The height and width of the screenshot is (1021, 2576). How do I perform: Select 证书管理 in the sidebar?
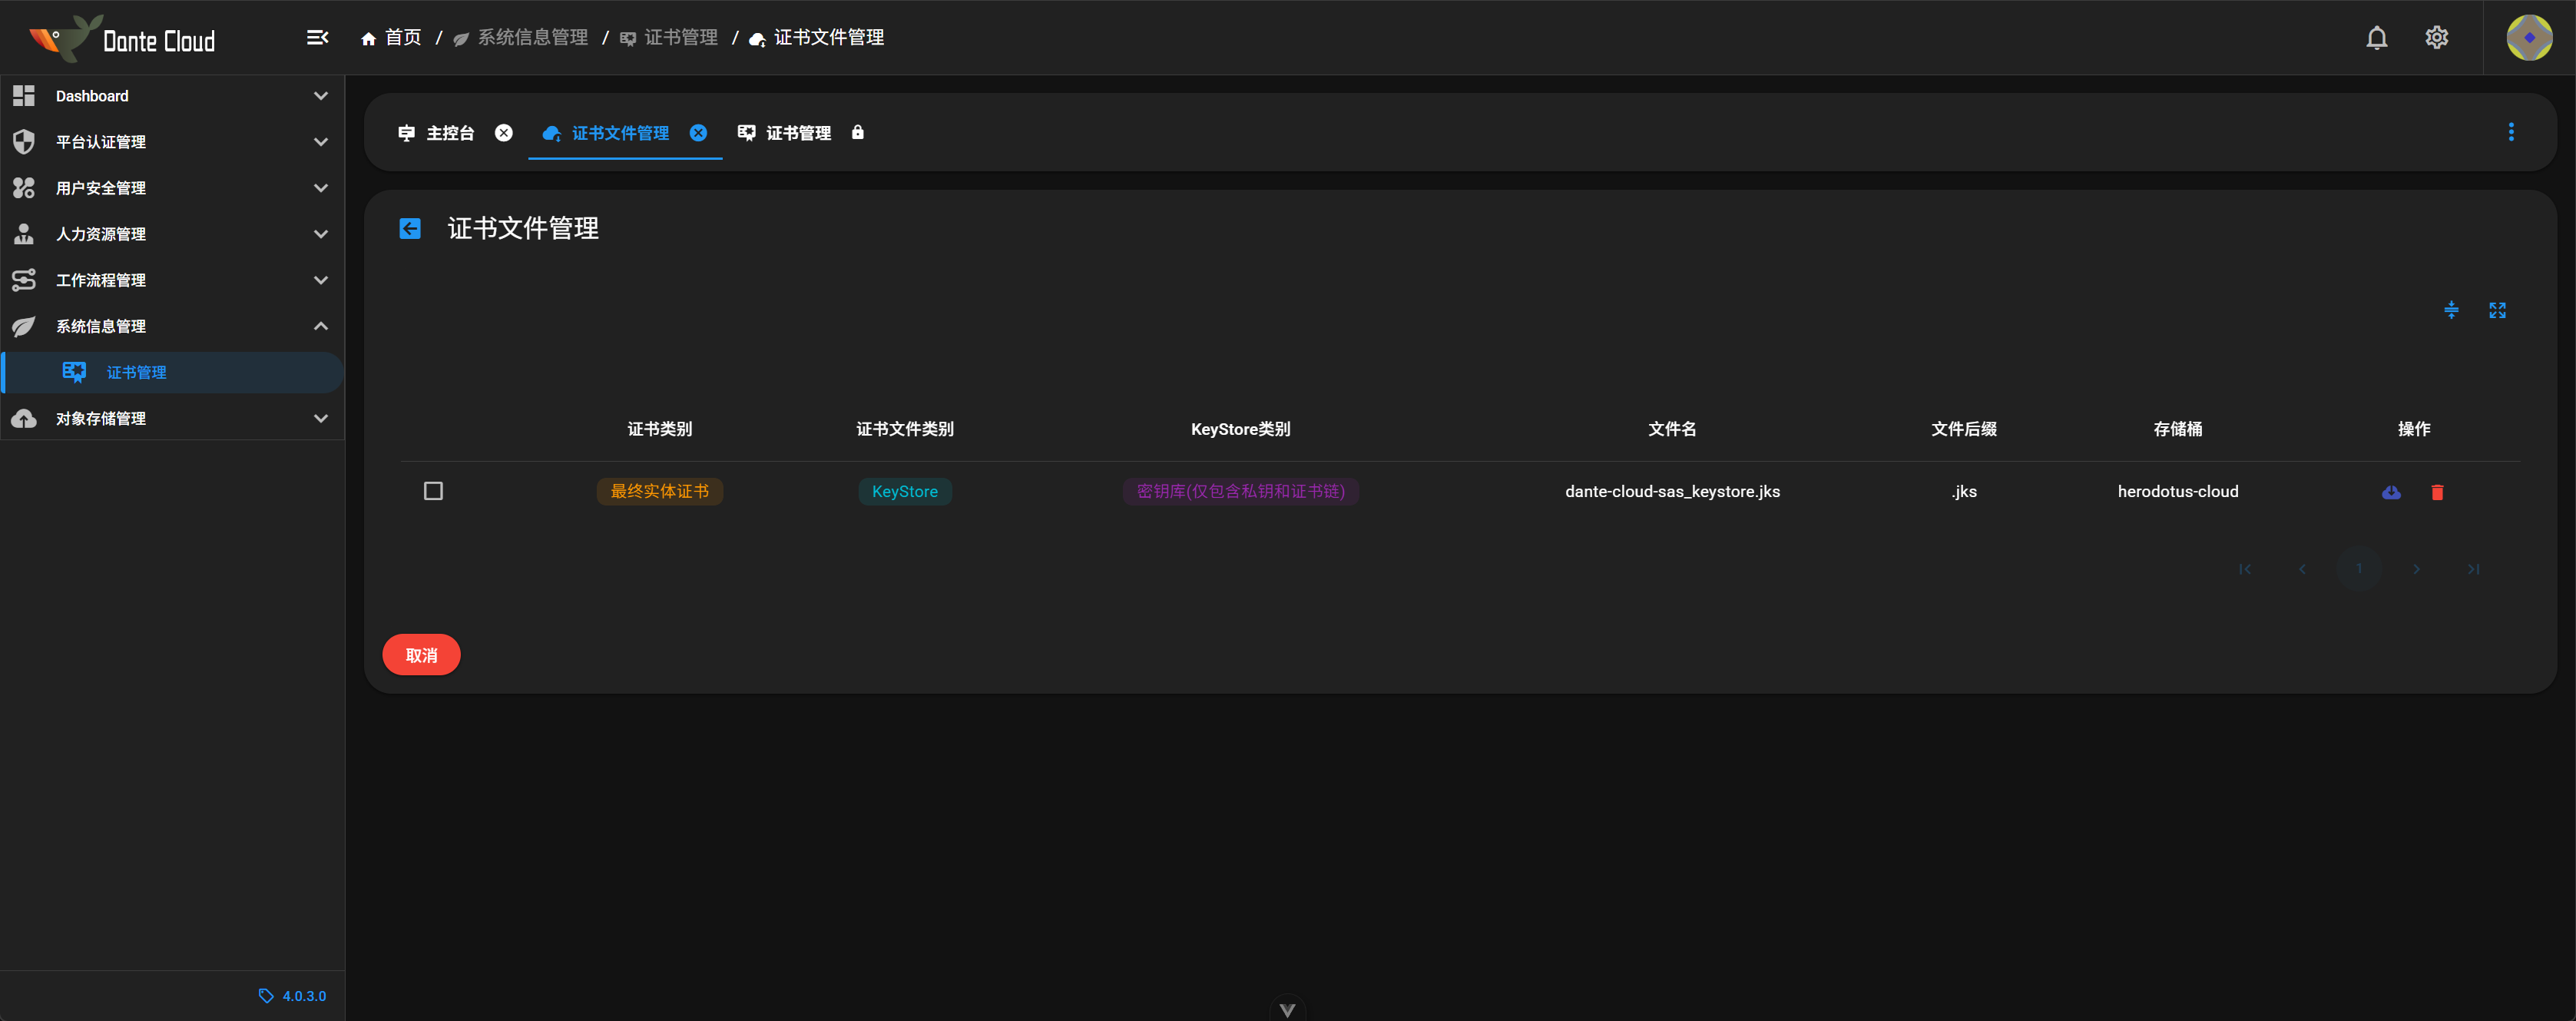click(x=136, y=373)
